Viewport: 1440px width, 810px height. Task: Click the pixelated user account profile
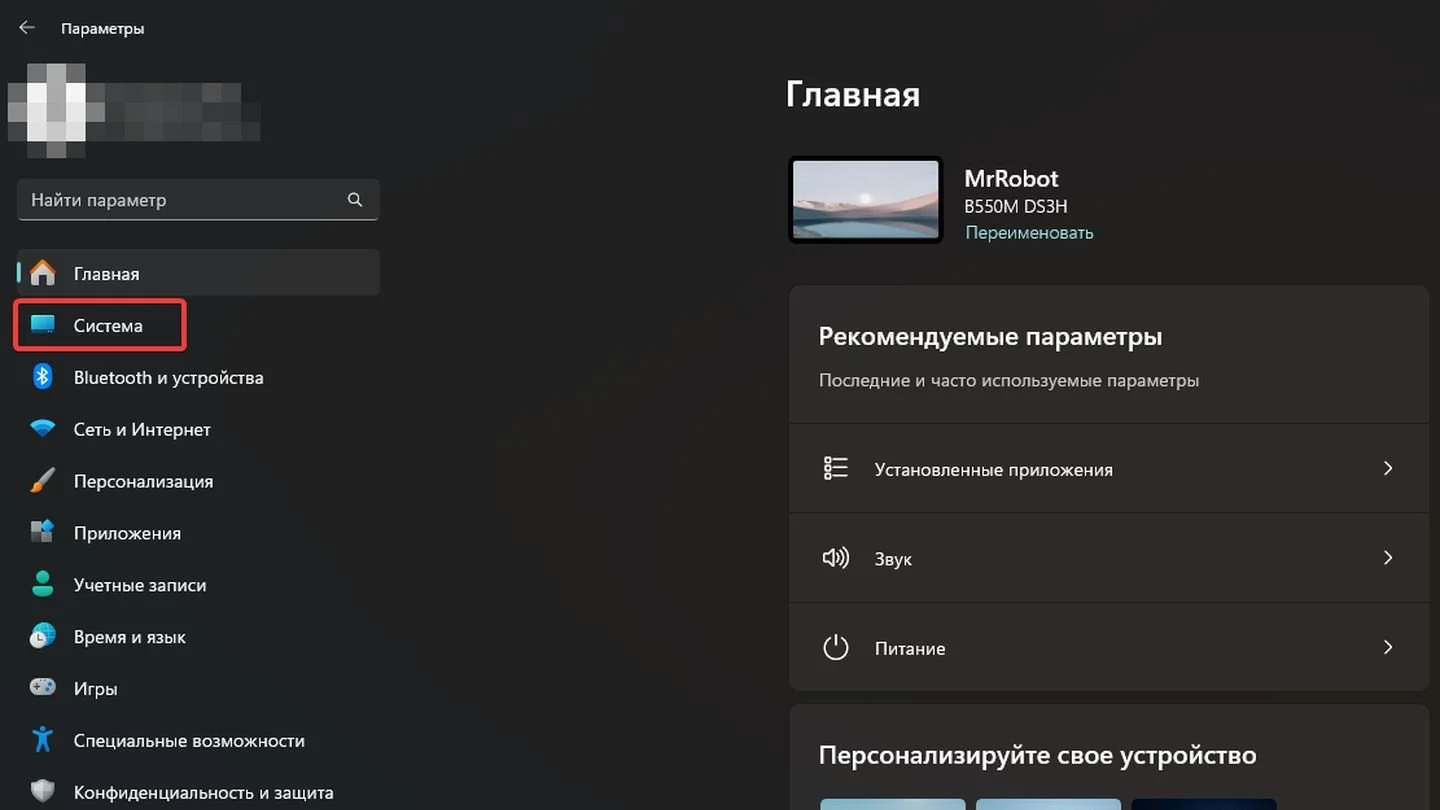(133, 110)
